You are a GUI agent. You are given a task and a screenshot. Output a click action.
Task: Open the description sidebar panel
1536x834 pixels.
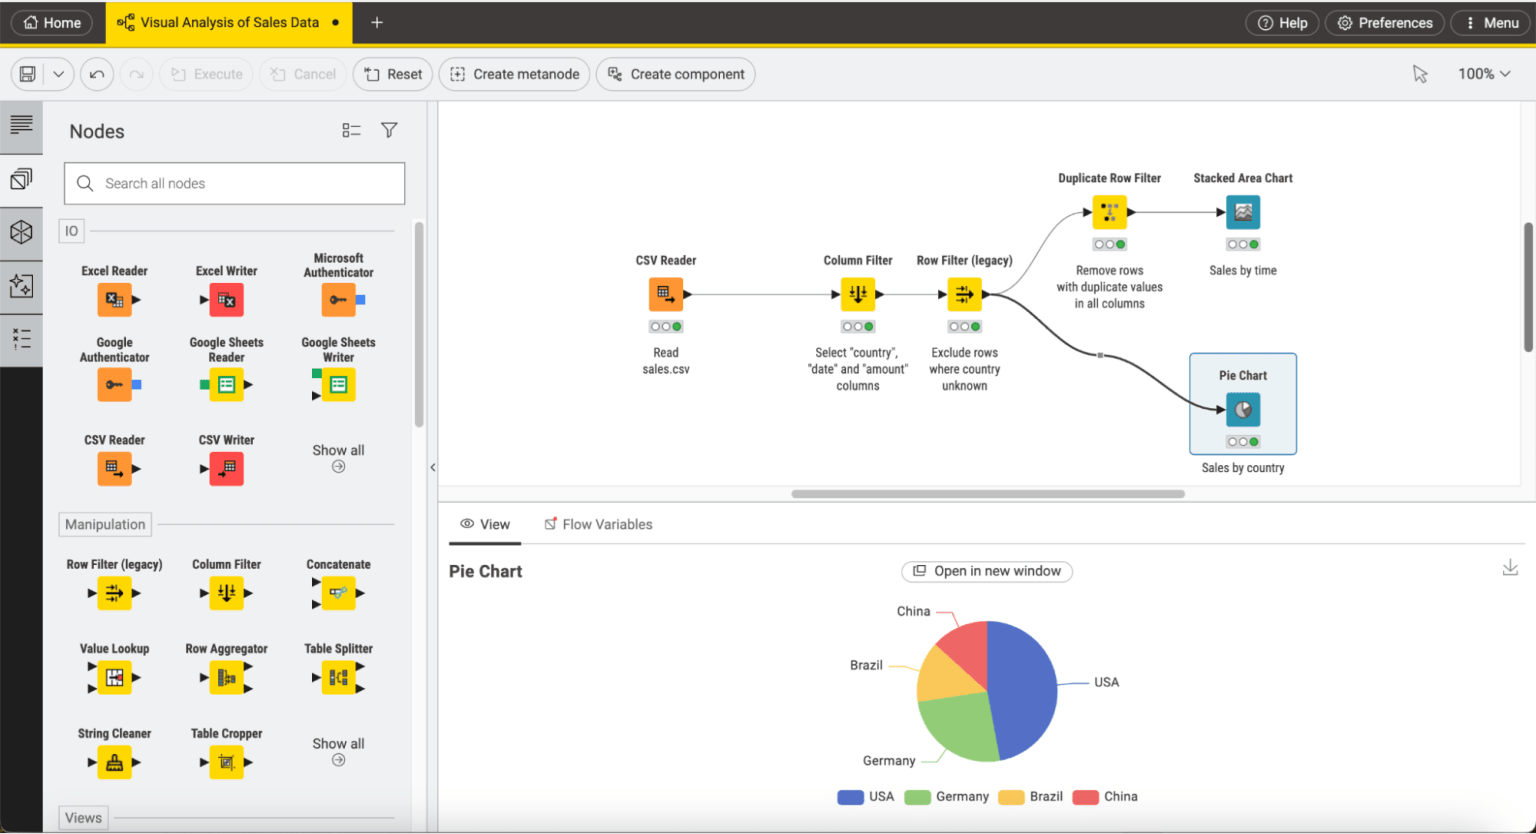click(x=21, y=125)
